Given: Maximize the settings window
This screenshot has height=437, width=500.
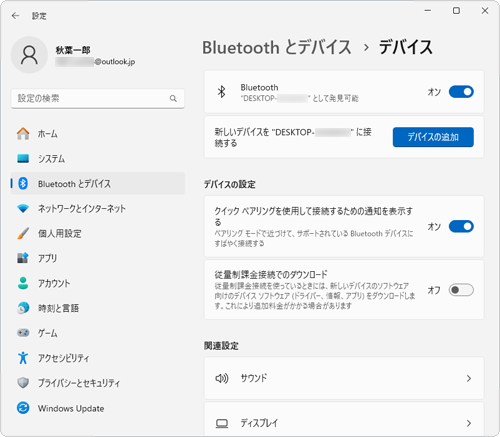Looking at the screenshot, I should 456,11.
